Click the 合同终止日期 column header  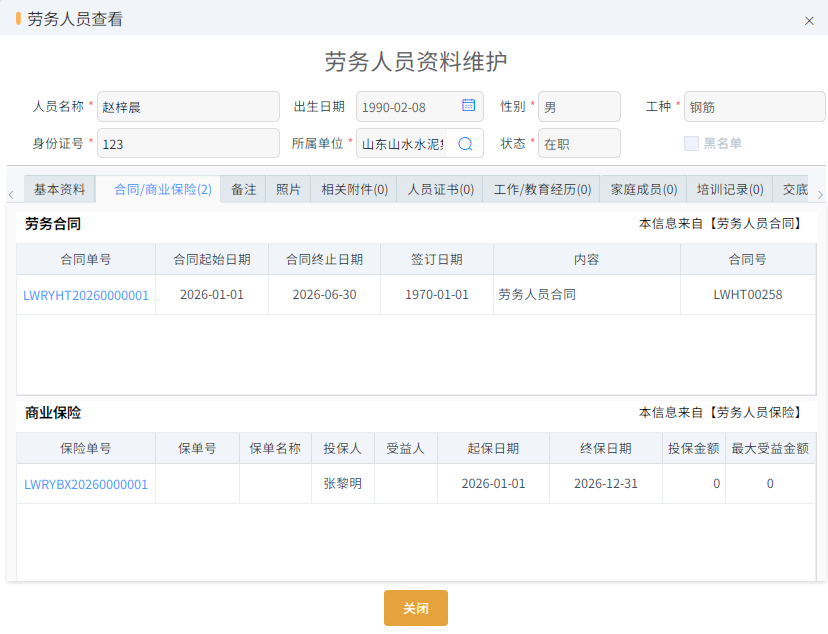324,259
